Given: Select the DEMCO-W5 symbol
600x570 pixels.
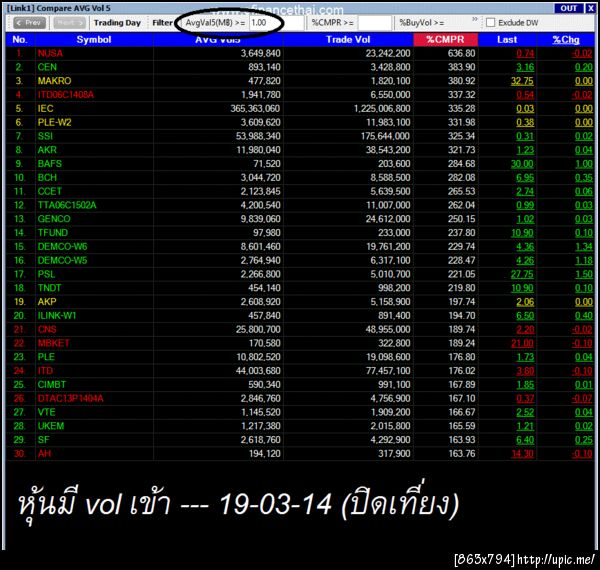Looking at the screenshot, I should [62, 261].
